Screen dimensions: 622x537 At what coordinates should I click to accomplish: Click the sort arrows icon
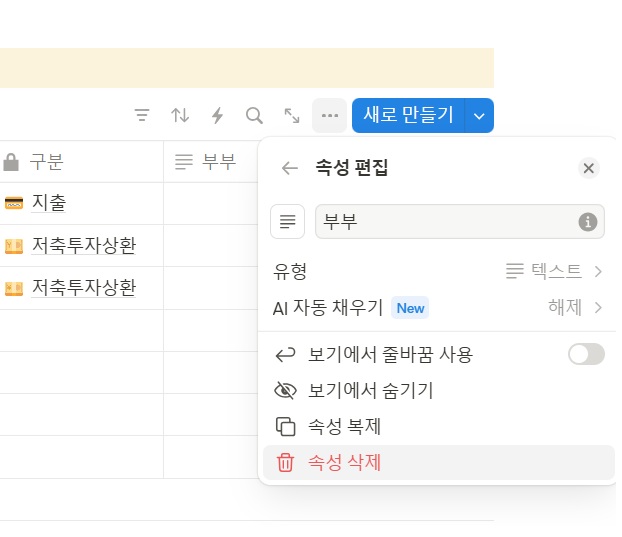tap(180, 116)
